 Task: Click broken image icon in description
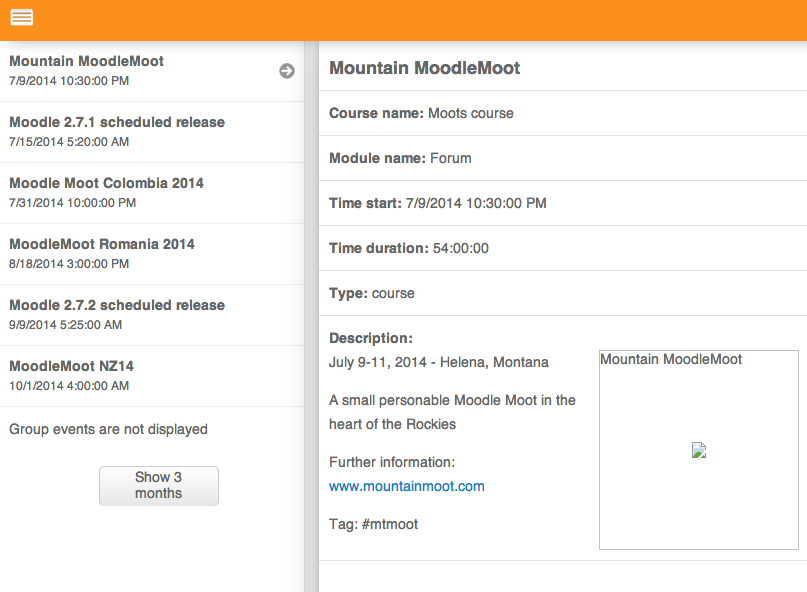[698, 450]
